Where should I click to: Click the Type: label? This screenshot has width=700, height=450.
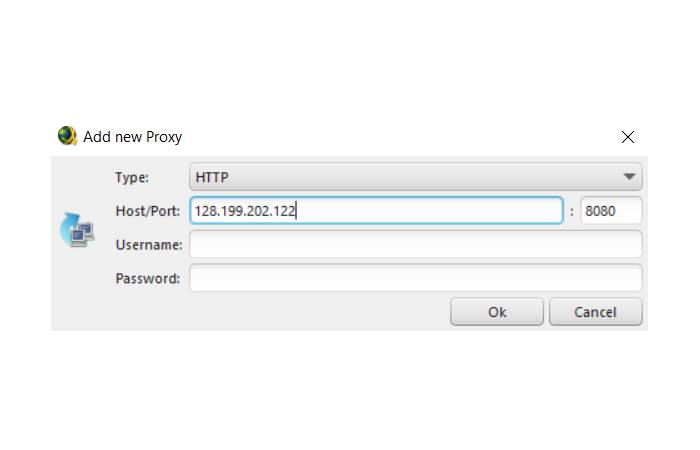click(132, 178)
